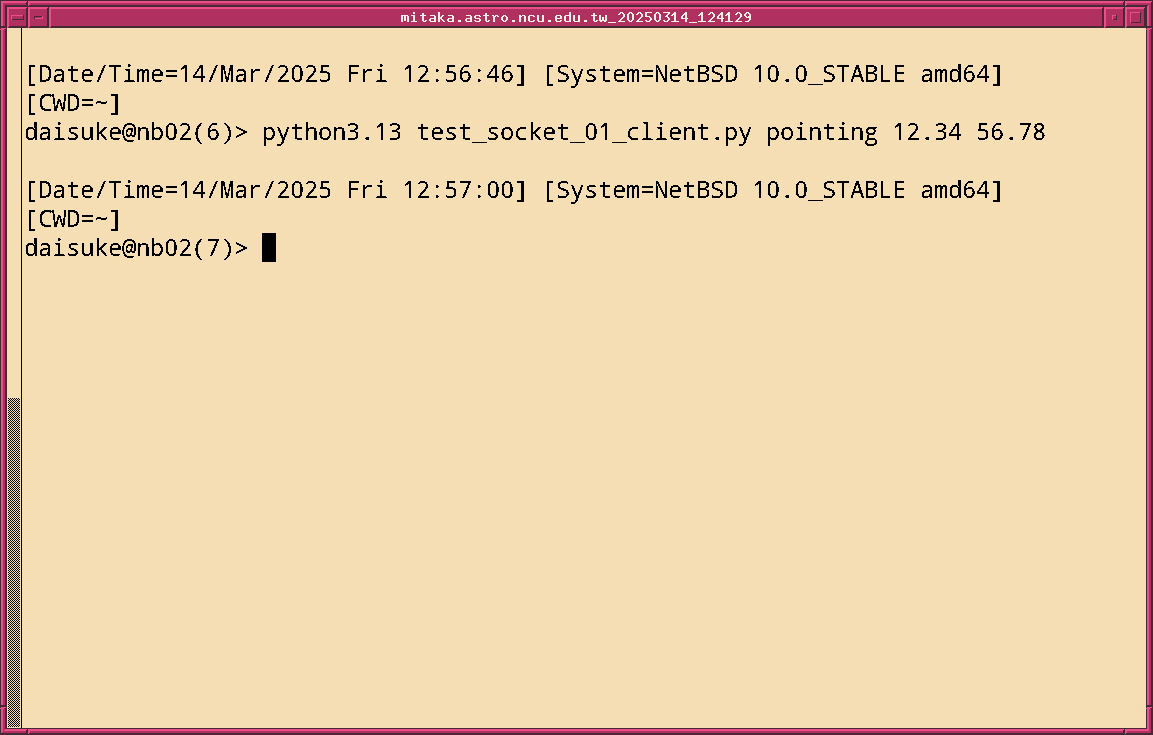Click the bottom-right window resize corner
1153x735 pixels.
coord(1146,728)
